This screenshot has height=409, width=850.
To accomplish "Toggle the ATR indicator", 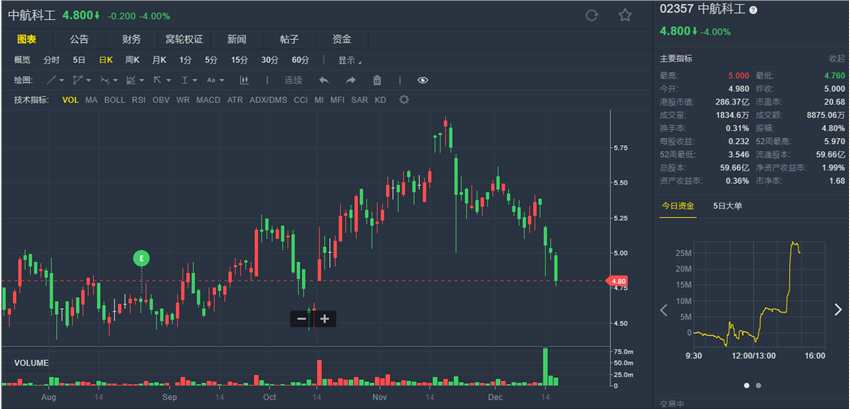I will [x=235, y=100].
